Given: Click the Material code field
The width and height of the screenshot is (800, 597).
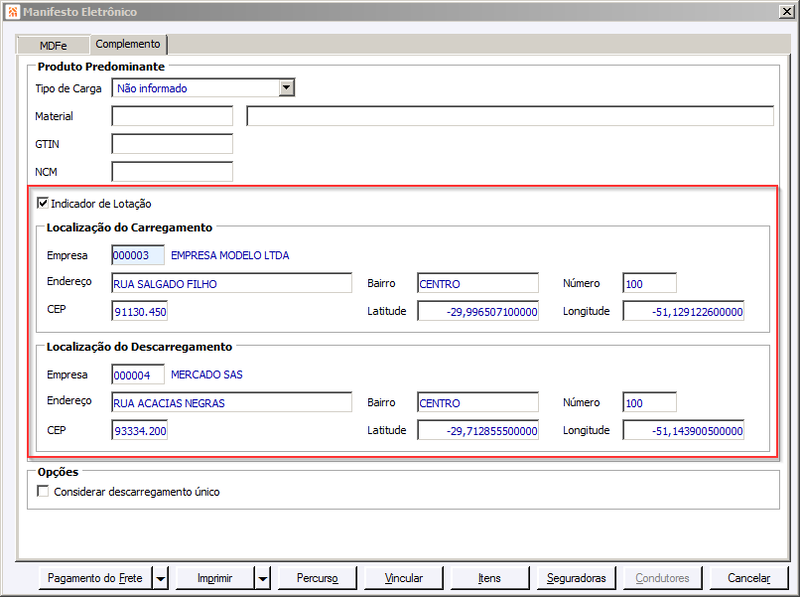Looking at the screenshot, I should [x=172, y=116].
